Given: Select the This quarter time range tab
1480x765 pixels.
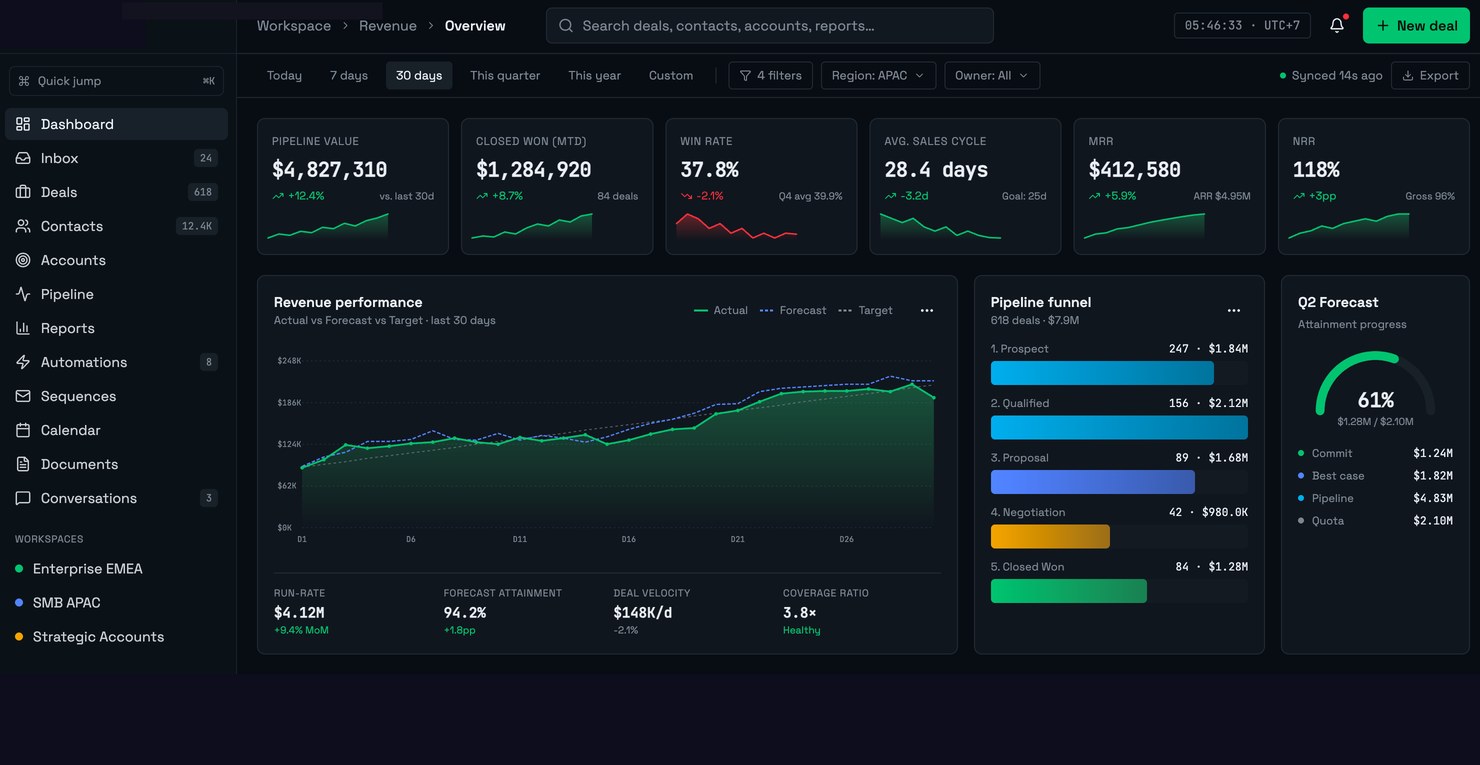Looking at the screenshot, I should pyautogui.click(x=505, y=76).
